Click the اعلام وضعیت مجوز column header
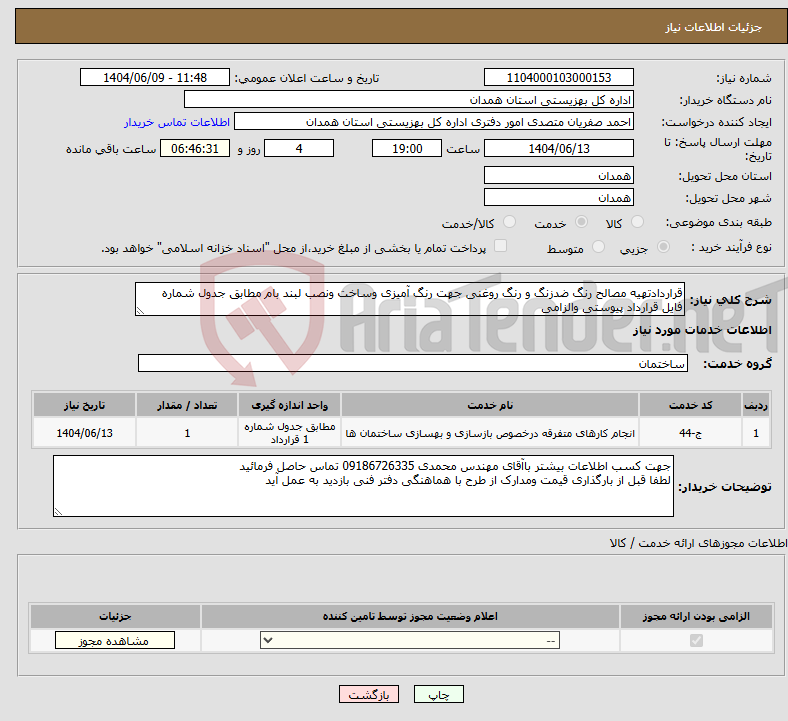The height and width of the screenshot is (721, 788). (x=410, y=616)
